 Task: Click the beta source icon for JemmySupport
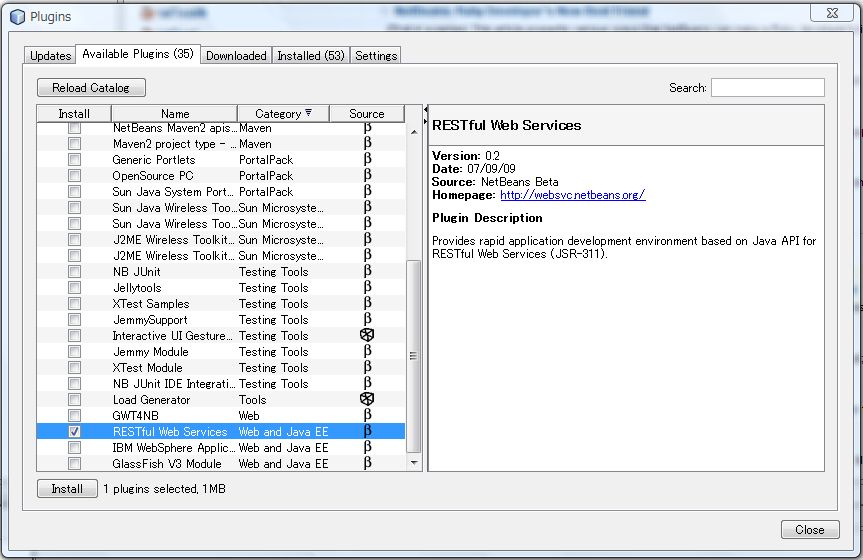(x=367, y=319)
